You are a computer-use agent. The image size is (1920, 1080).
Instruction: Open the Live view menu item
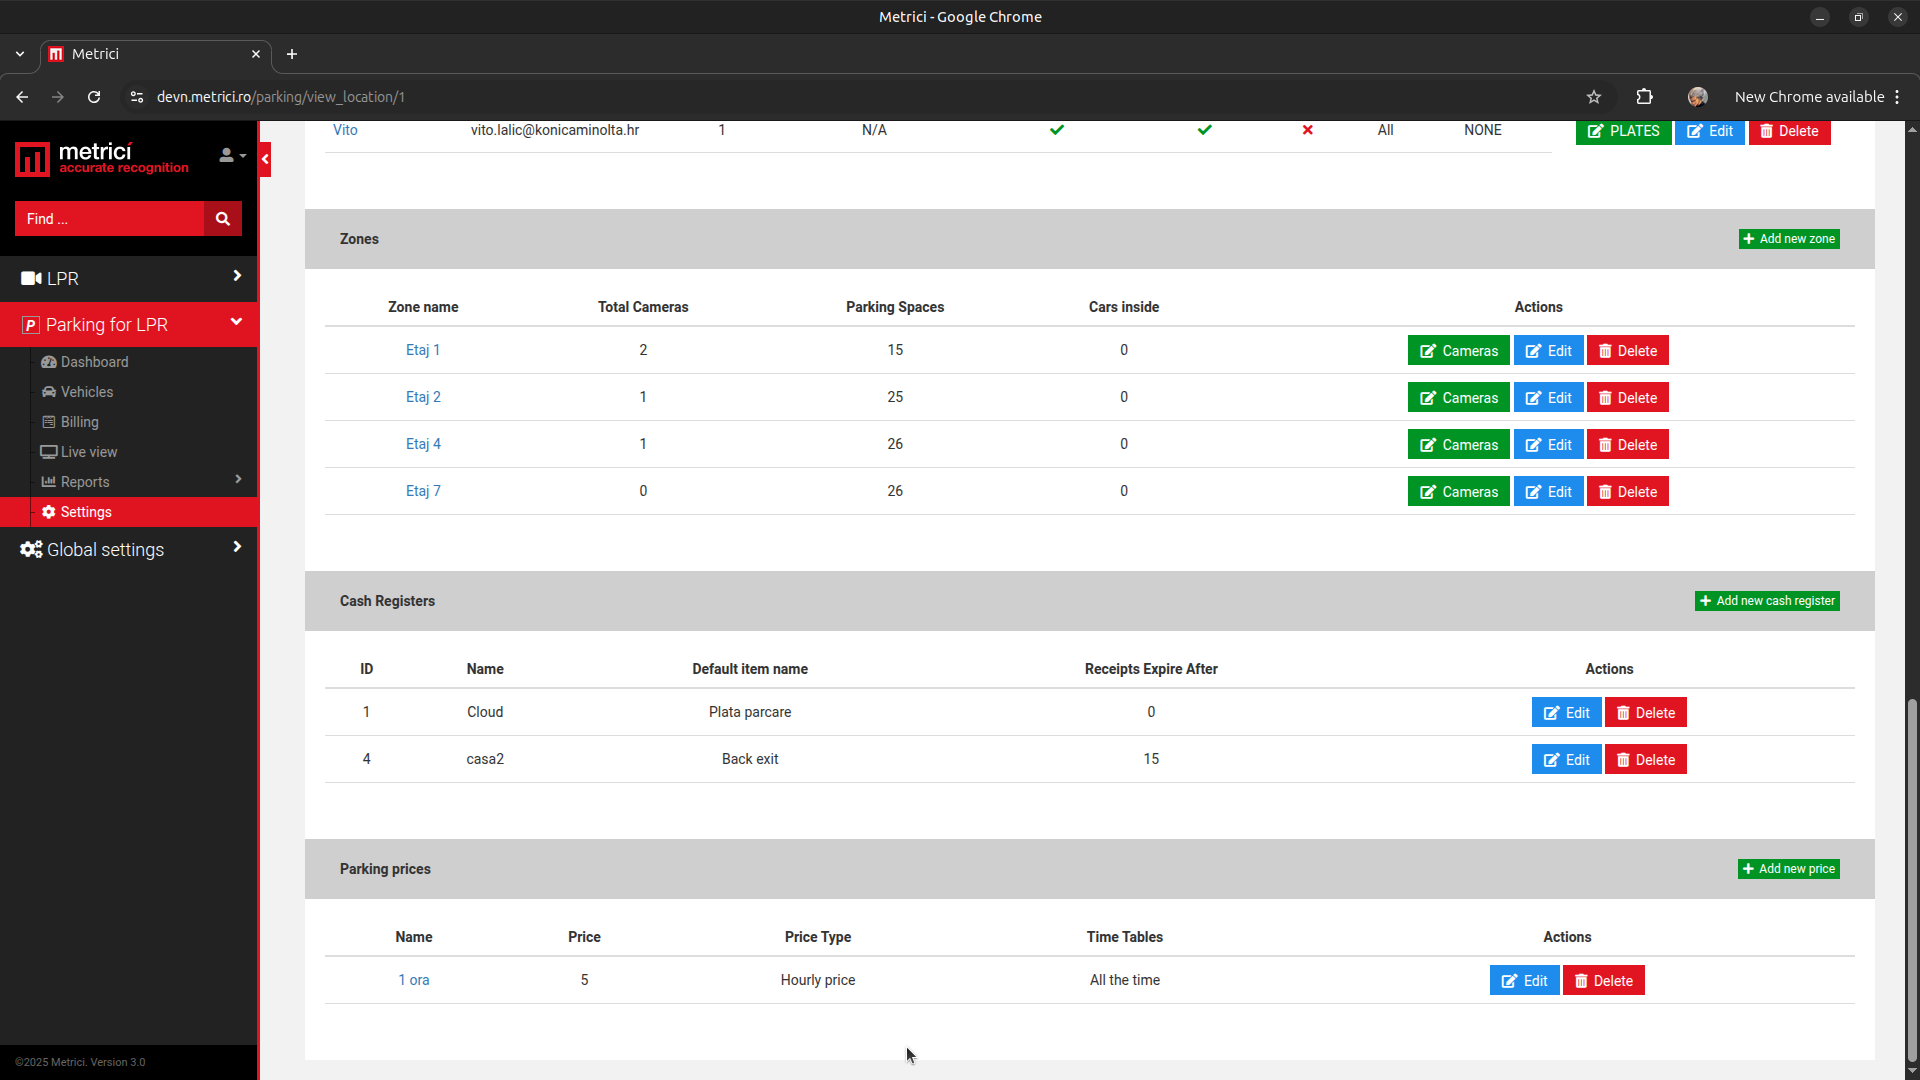[88, 452]
